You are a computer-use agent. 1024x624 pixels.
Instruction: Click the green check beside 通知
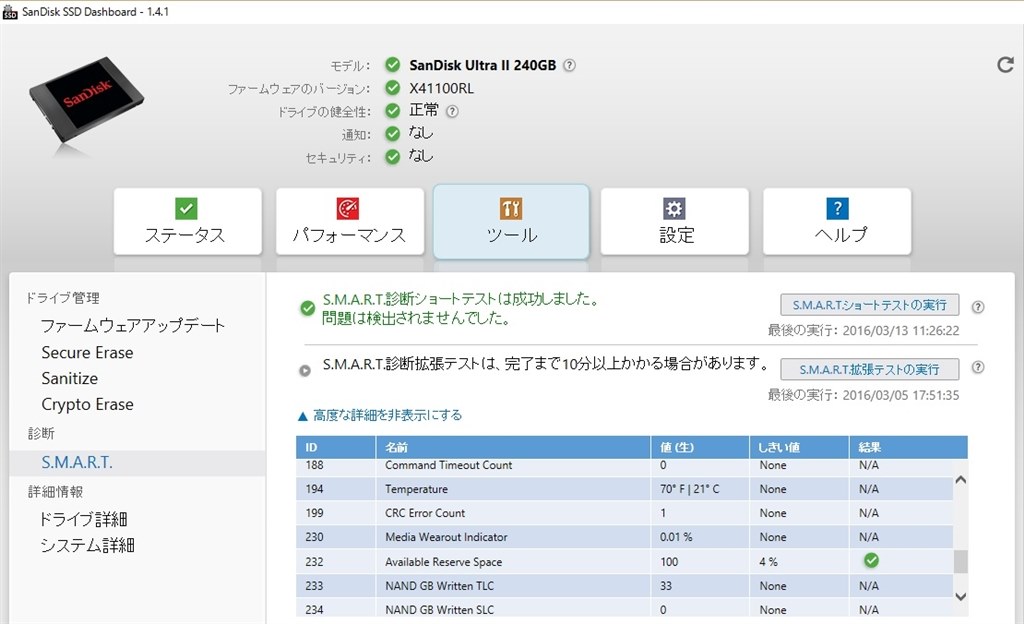tap(392, 134)
